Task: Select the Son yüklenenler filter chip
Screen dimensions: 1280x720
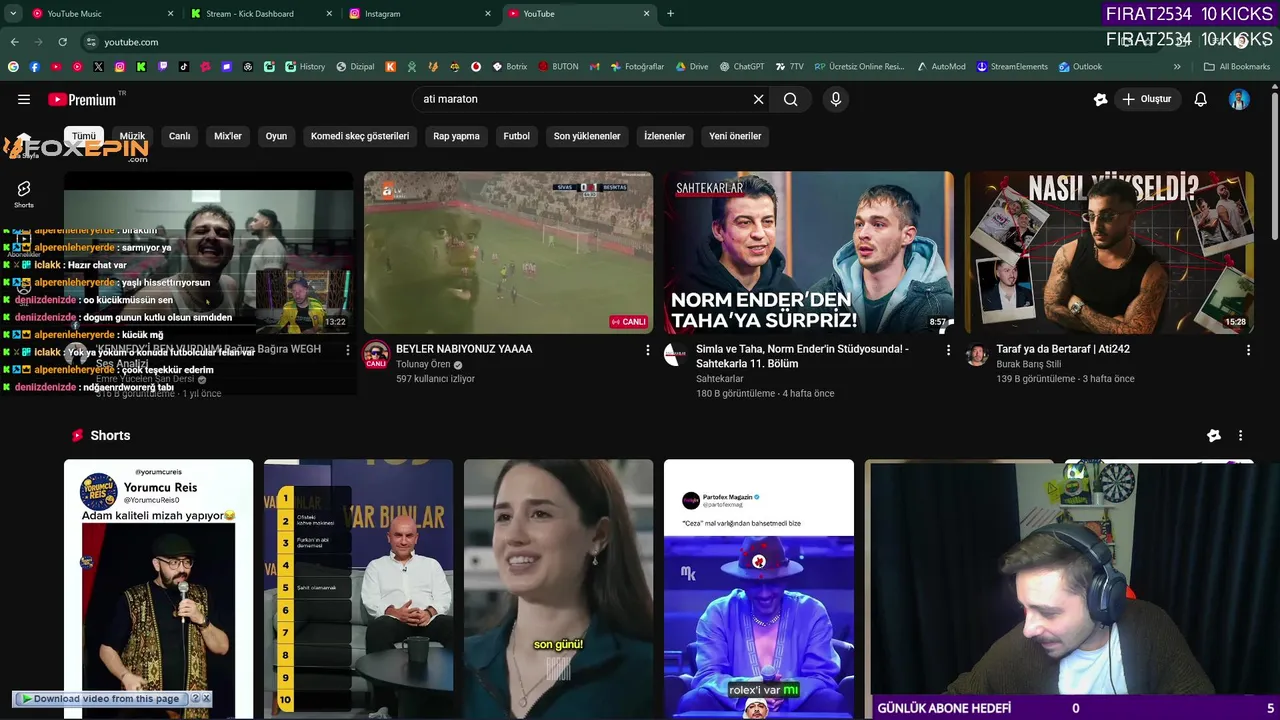Action: pos(587,136)
